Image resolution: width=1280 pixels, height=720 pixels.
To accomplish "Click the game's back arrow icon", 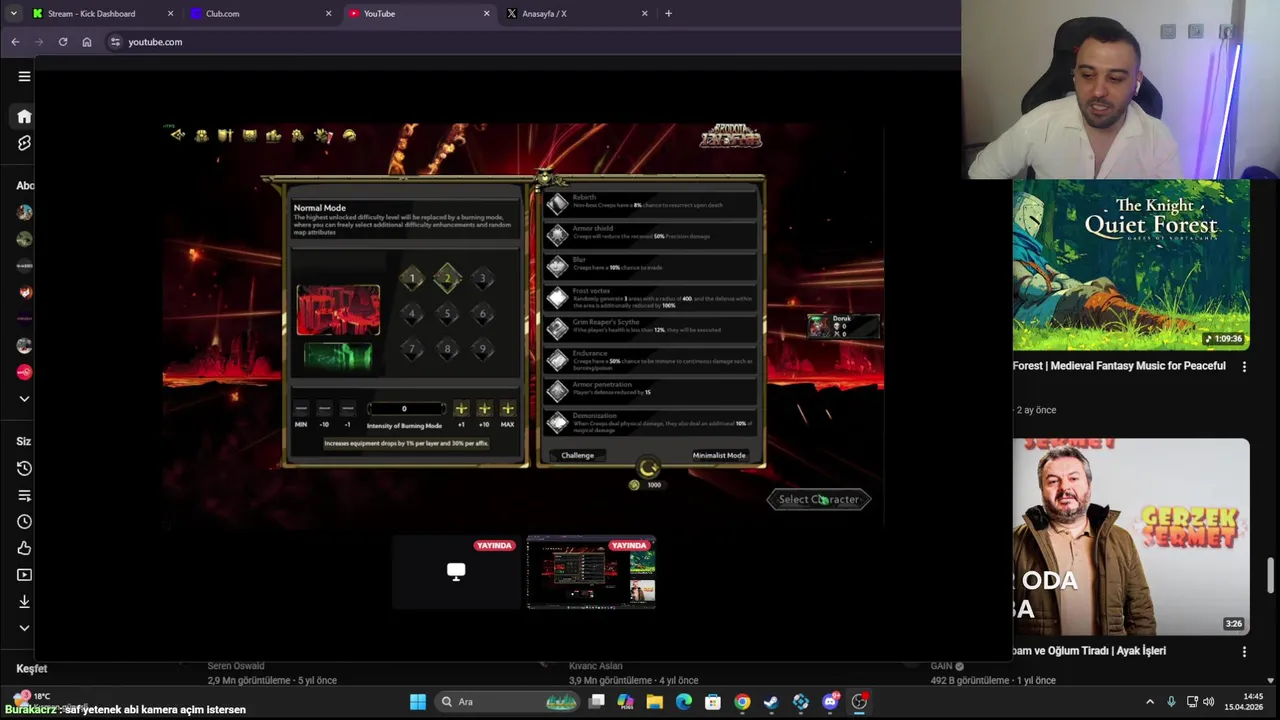I will point(177,135).
